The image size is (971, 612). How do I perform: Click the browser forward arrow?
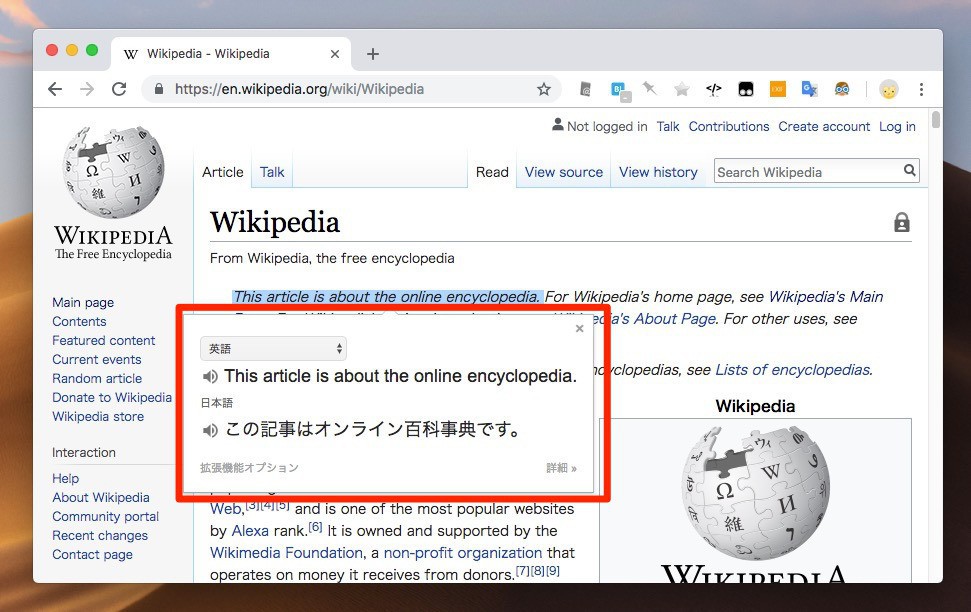point(87,89)
